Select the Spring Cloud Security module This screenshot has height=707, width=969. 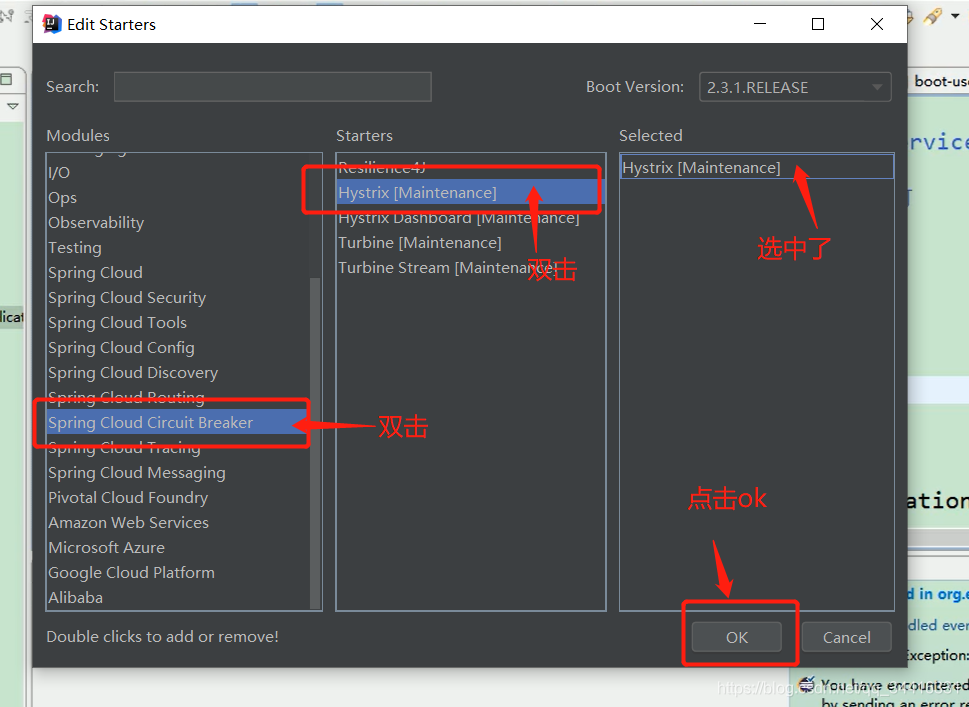tap(178, 298)
